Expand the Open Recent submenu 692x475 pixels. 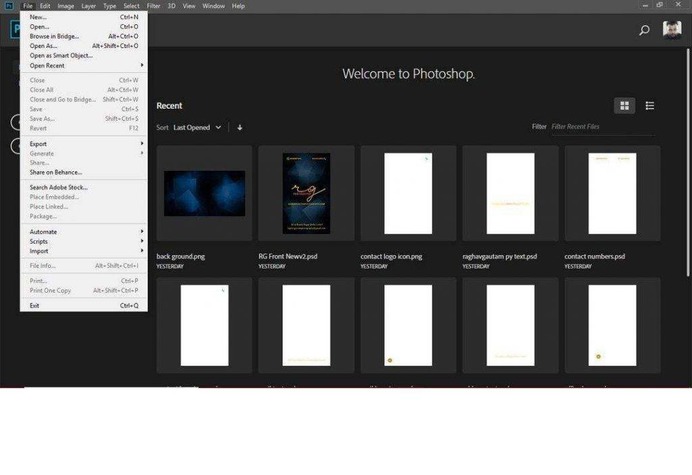[x=84, y=65]
